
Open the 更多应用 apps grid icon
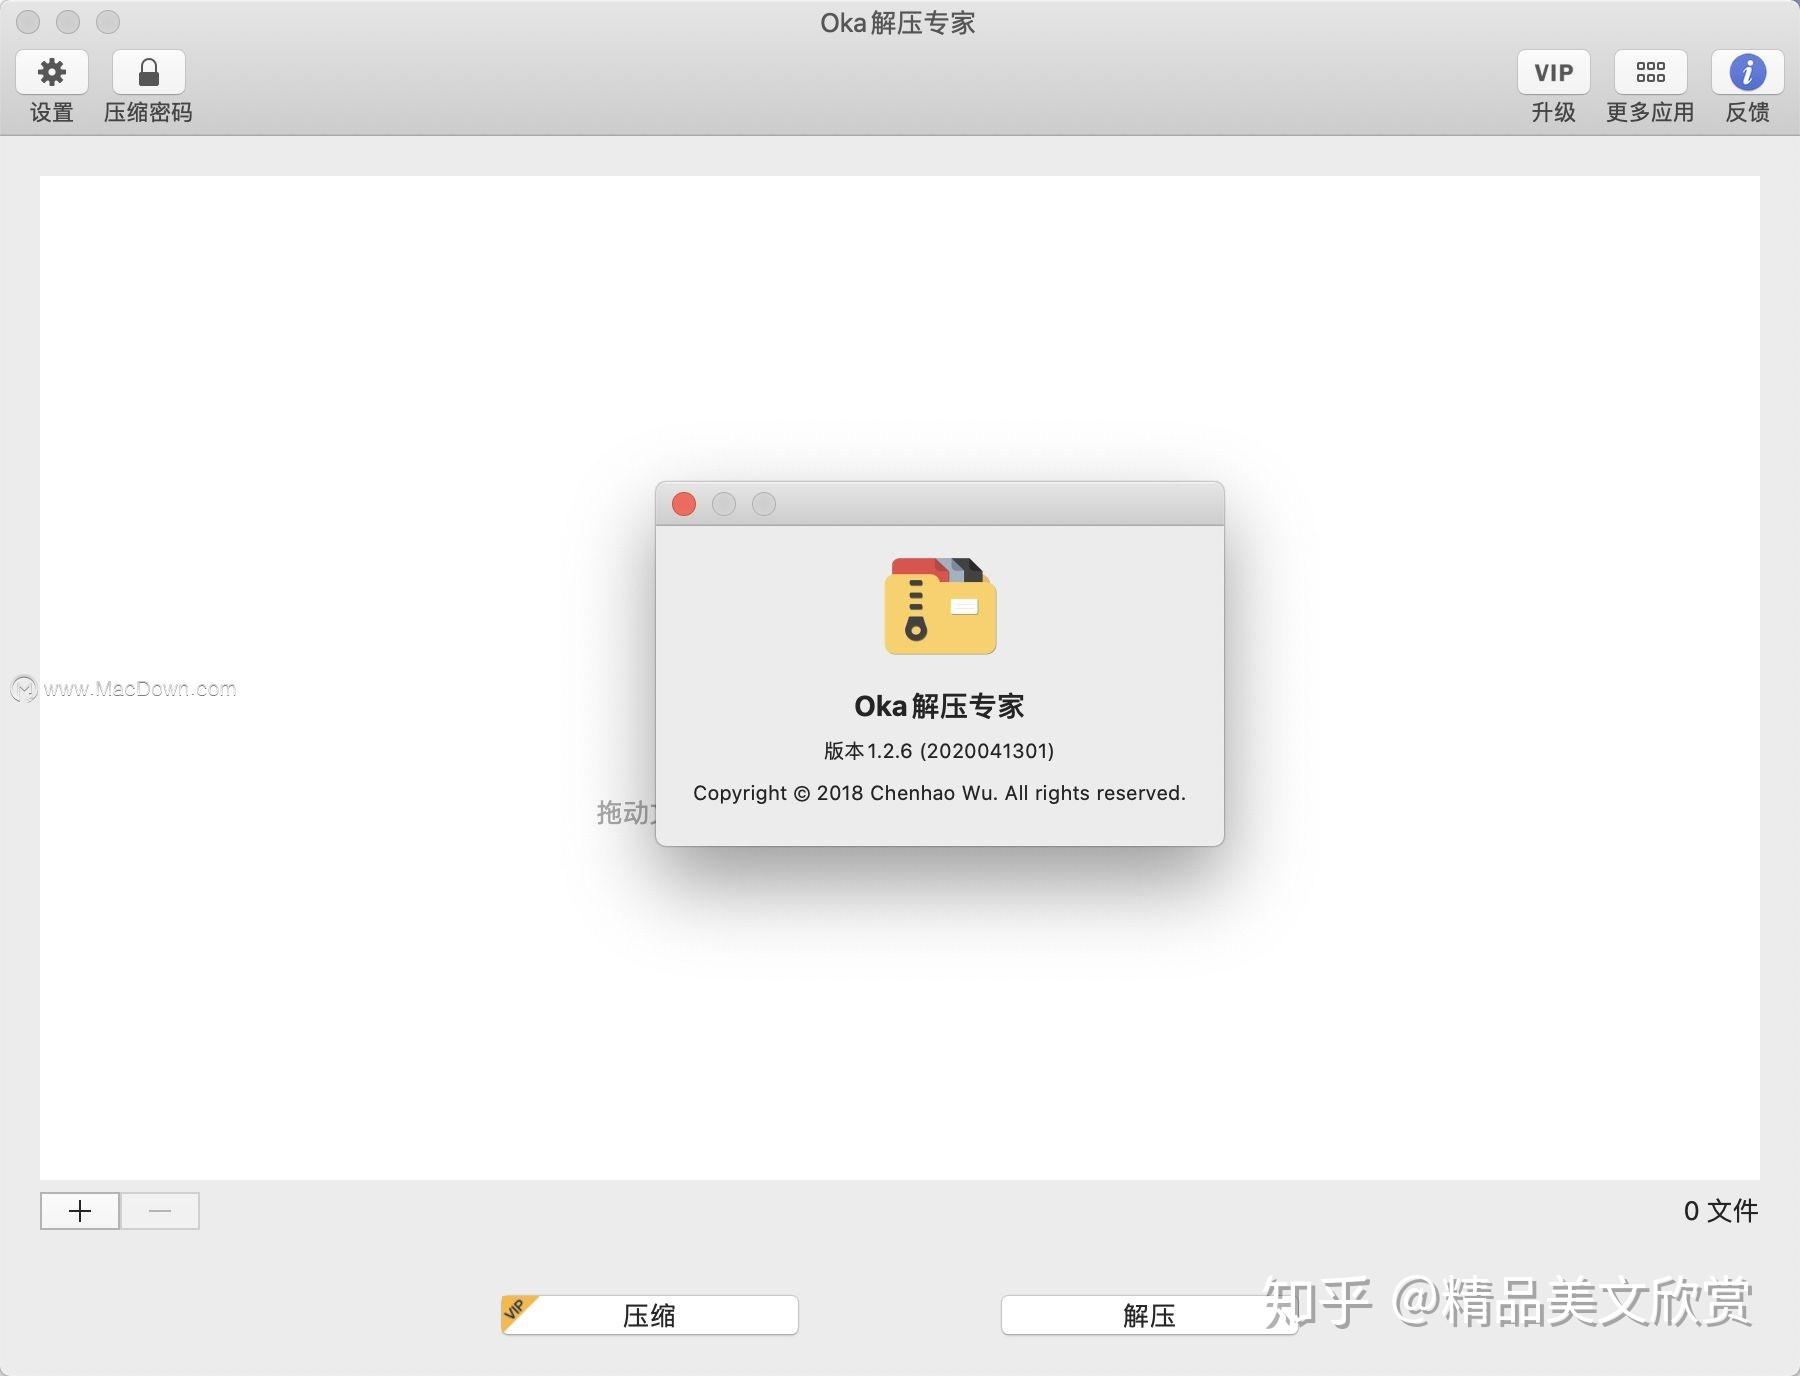[1650, 72]
